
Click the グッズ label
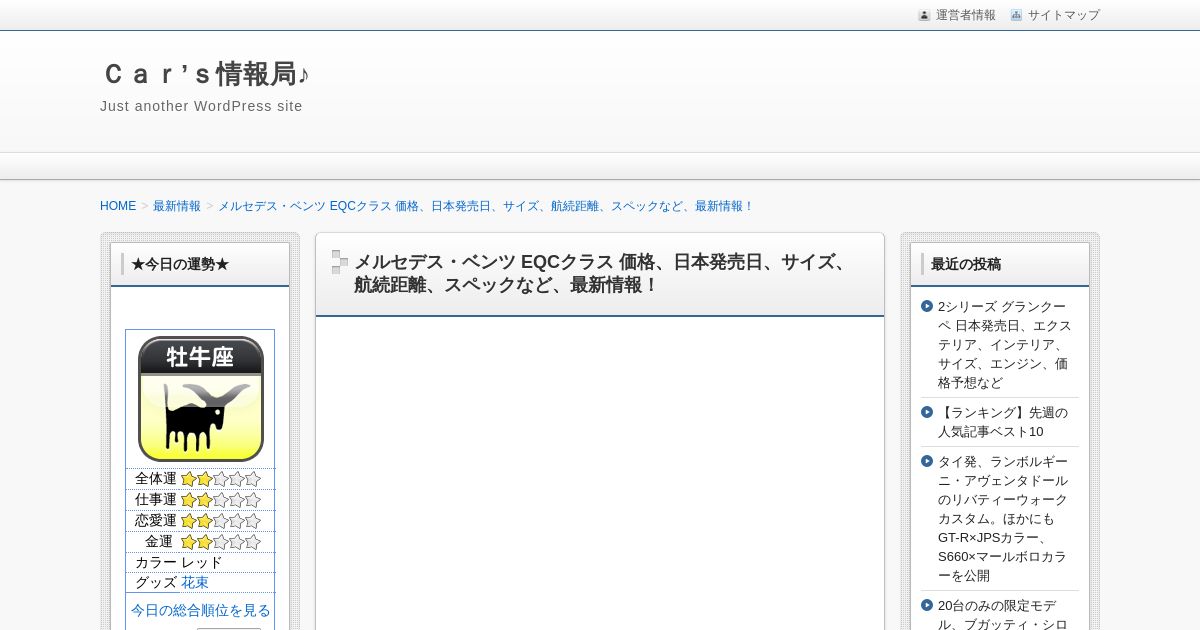pyautogui.click(x=156, y=582)
